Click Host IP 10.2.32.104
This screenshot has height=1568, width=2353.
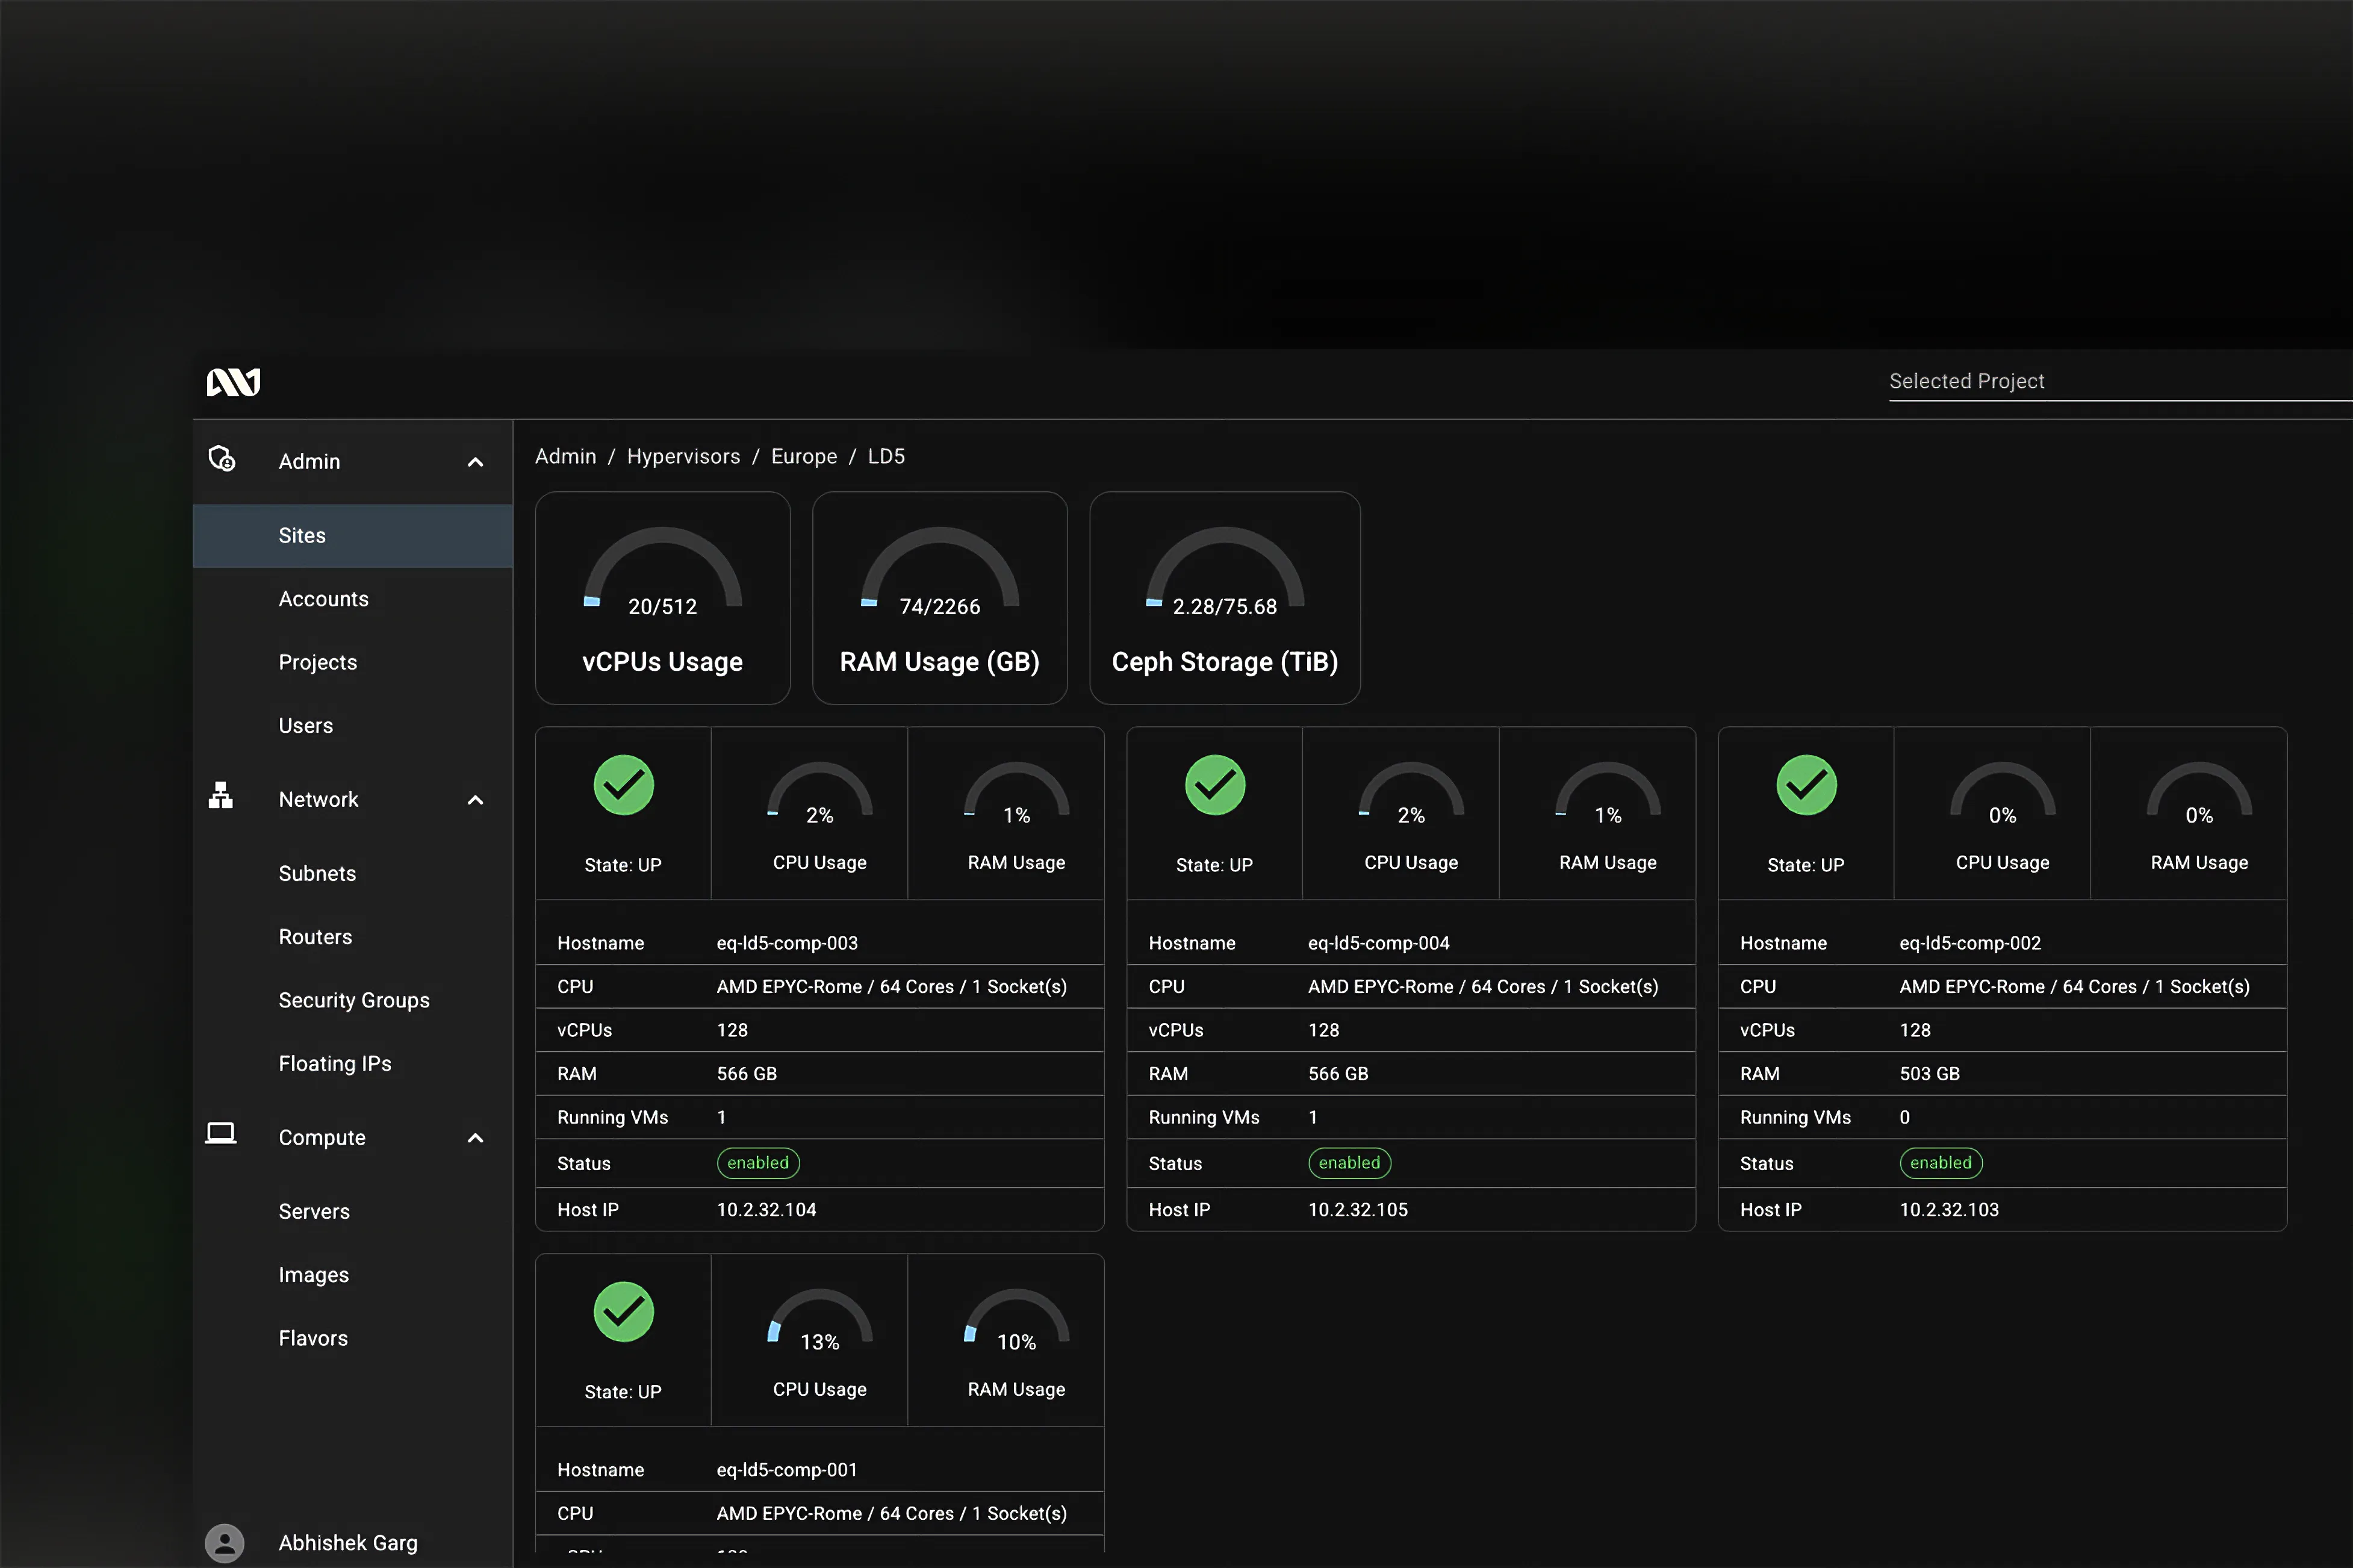point(767,1210)
